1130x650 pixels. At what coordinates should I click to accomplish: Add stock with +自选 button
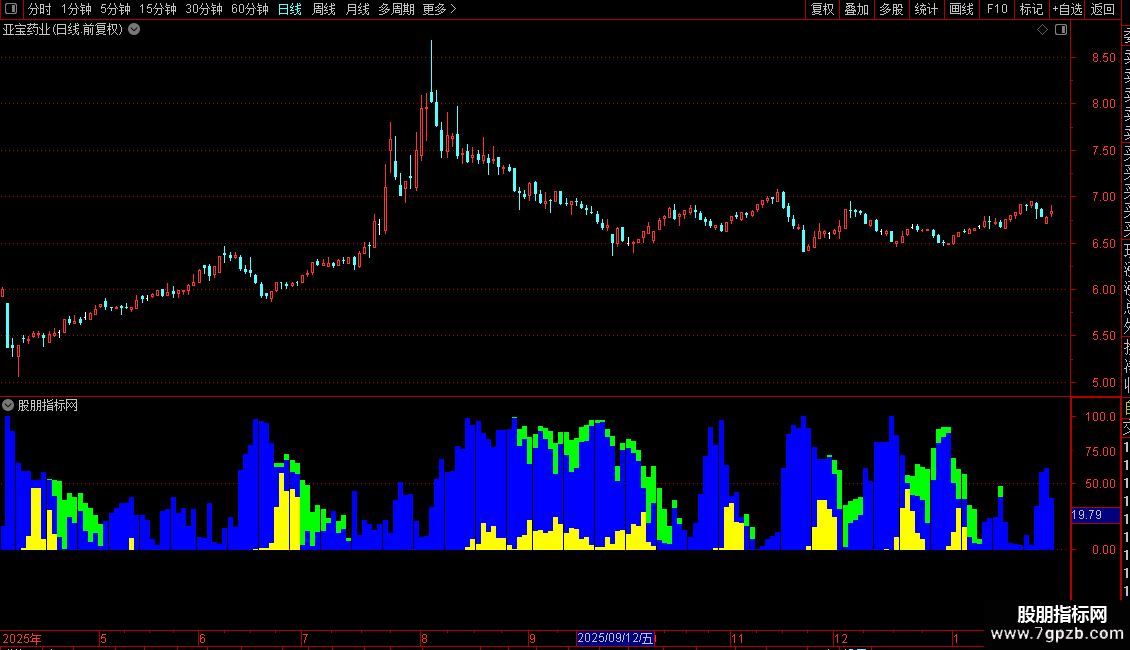[1067, 9]
